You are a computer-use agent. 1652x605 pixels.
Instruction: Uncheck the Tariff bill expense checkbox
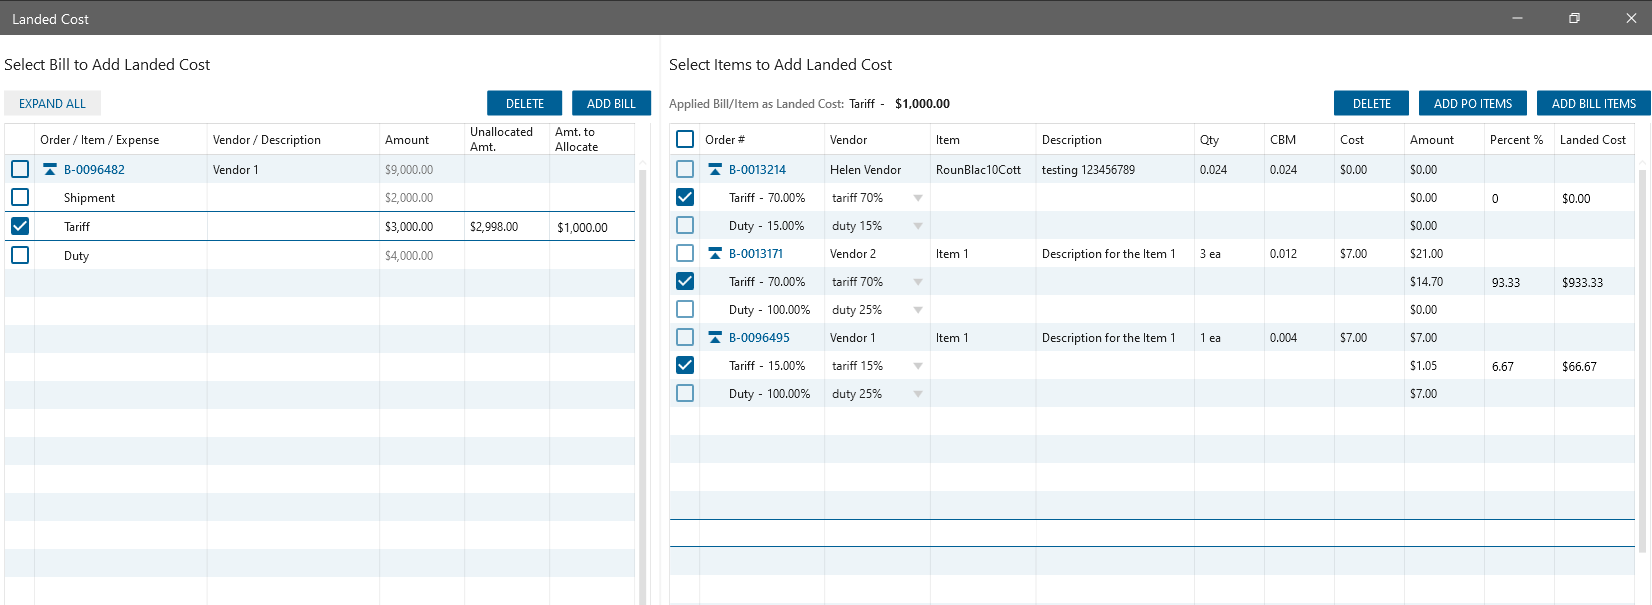pos(20,226)
